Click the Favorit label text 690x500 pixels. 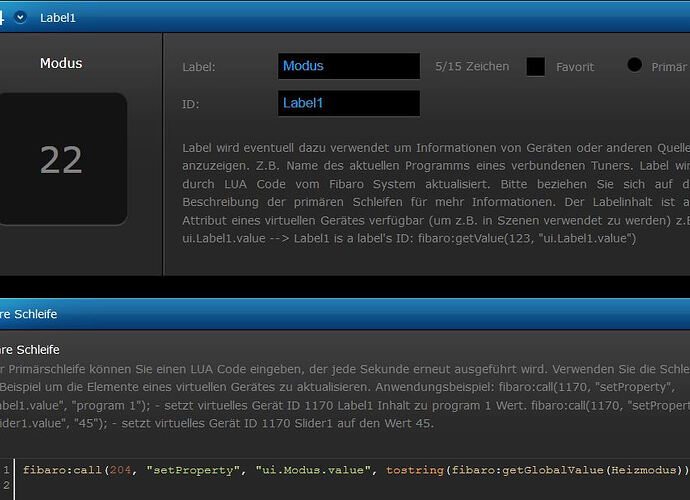574,67
